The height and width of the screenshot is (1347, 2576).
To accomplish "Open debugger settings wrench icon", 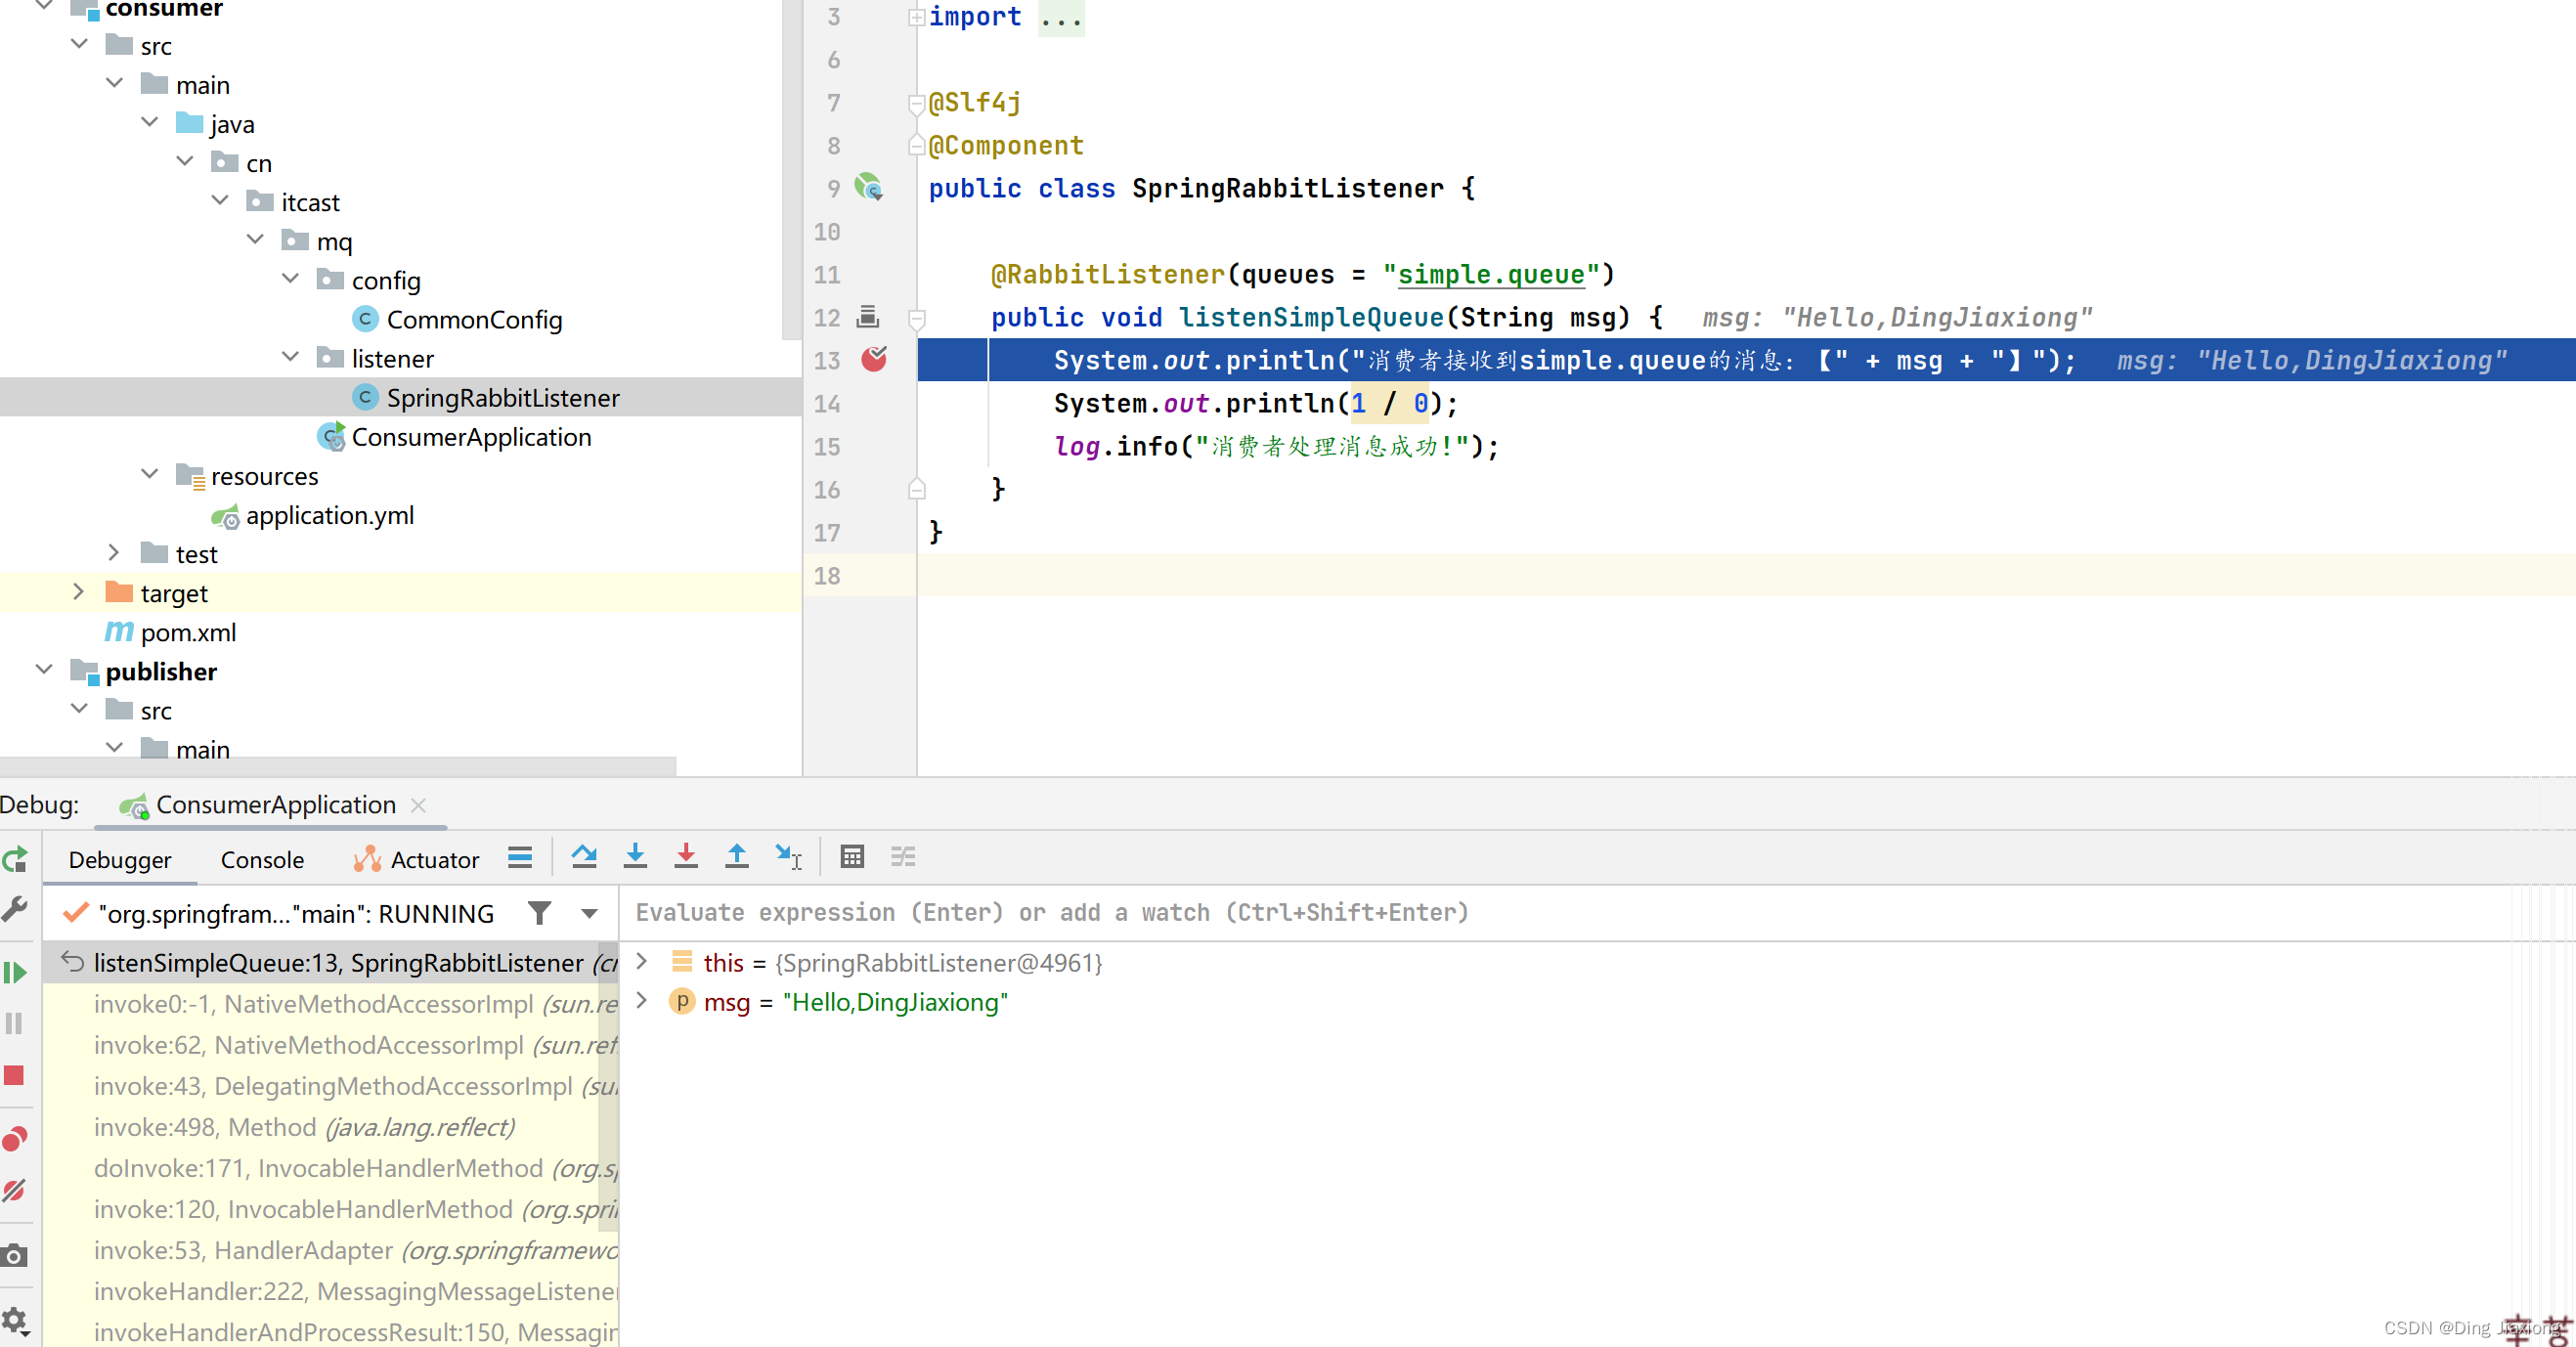I will click(15, 908).
